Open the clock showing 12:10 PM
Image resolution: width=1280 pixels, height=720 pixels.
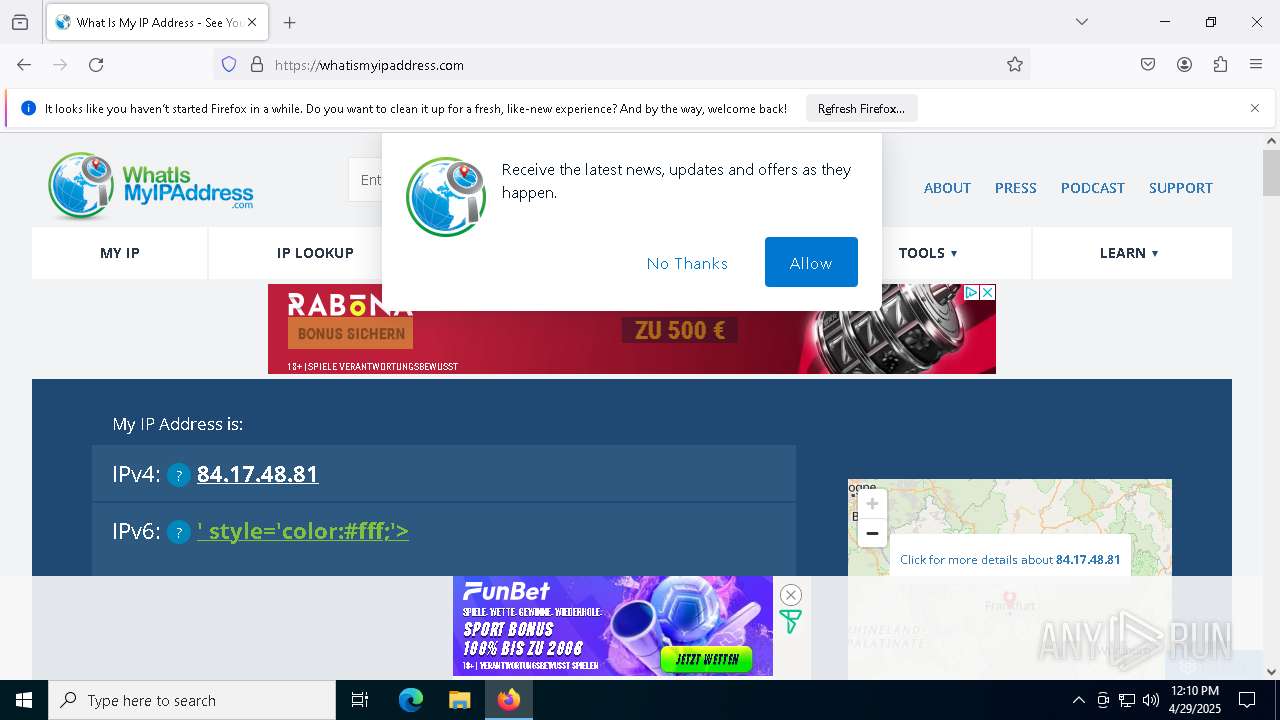[1195, 700]
